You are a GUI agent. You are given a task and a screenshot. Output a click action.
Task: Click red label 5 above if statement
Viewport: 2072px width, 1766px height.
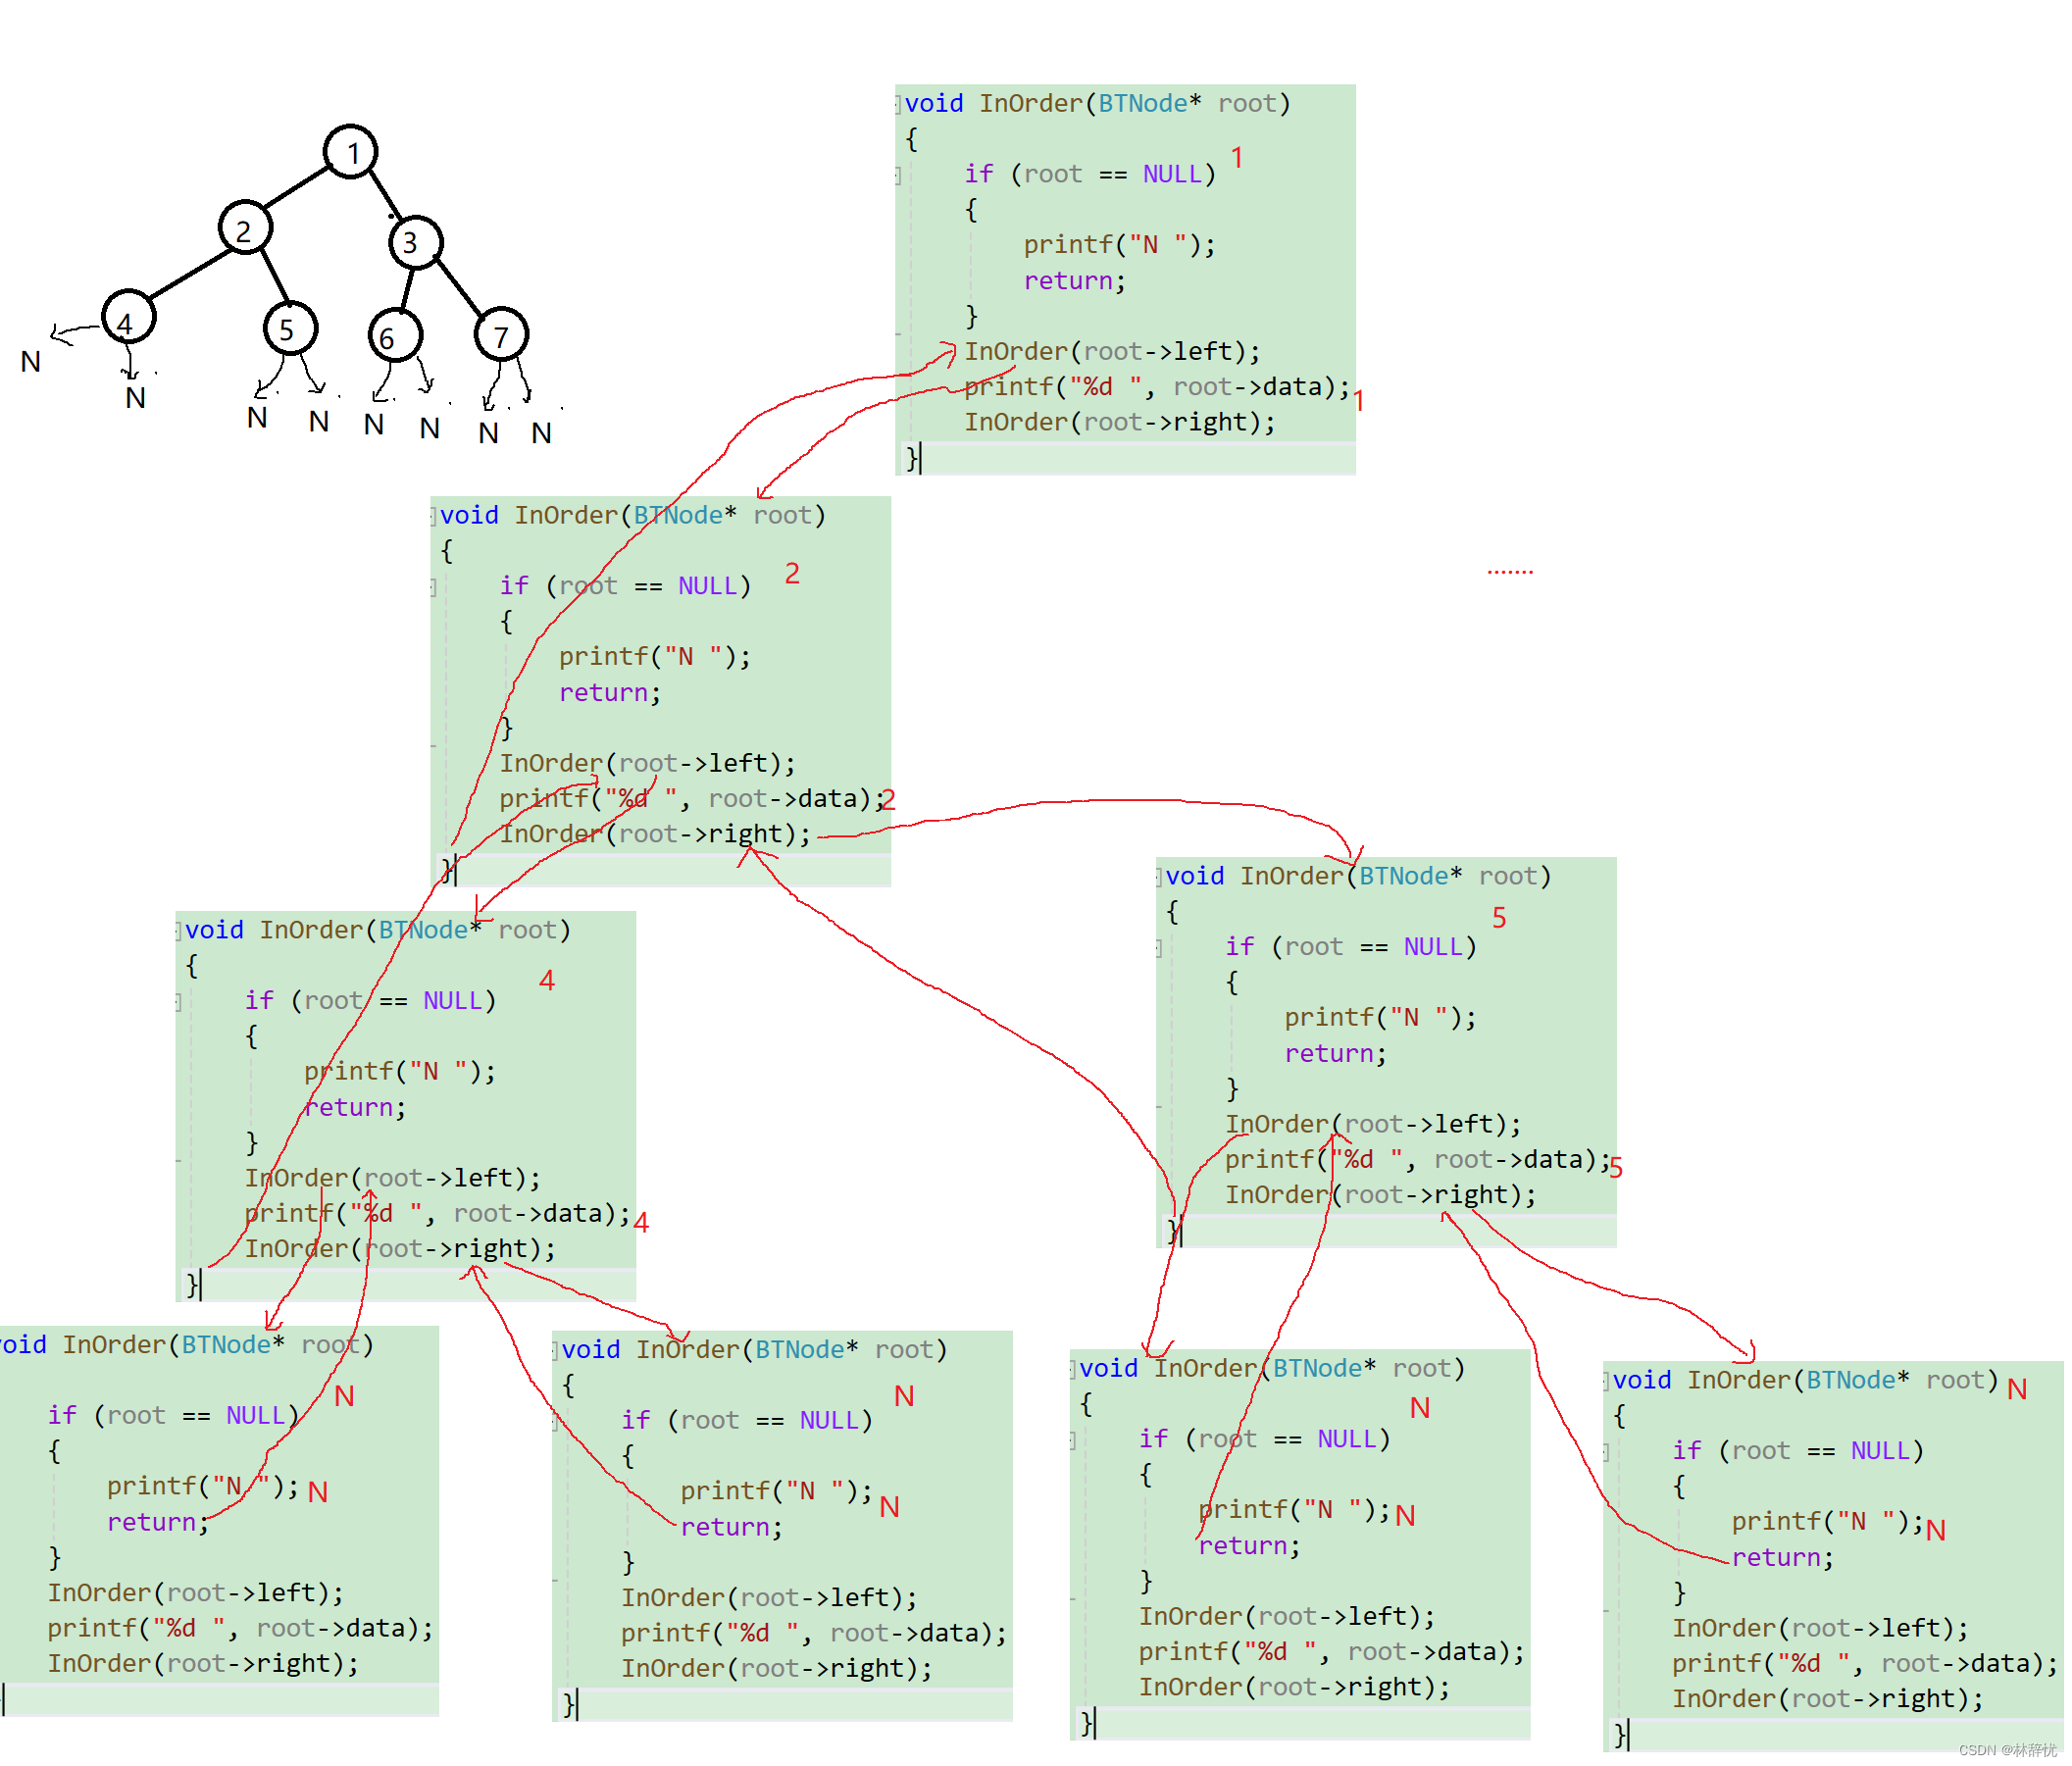click(1498, 918)
